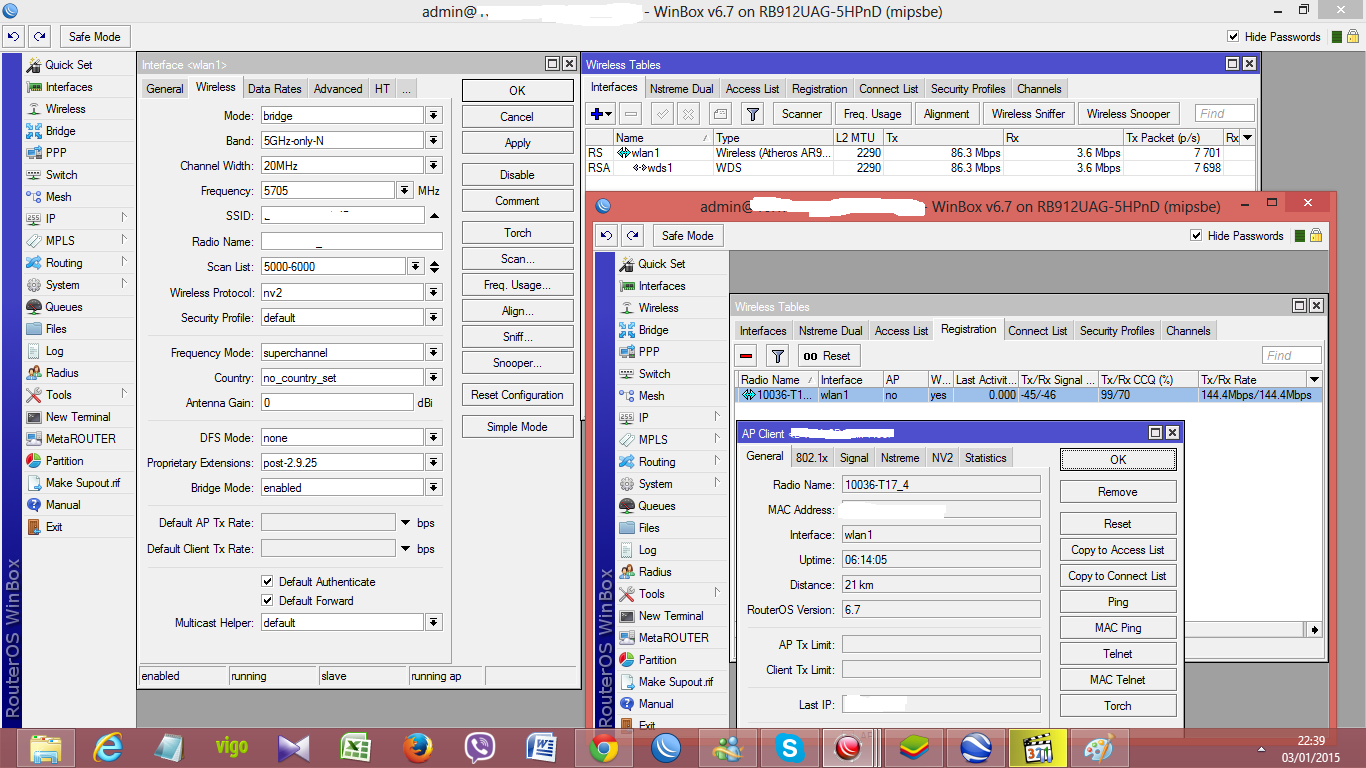The image size is (1366, 768).
Task: Open Firefox from the taskbar
Action: pyautogui.click(x=418, y=748)
